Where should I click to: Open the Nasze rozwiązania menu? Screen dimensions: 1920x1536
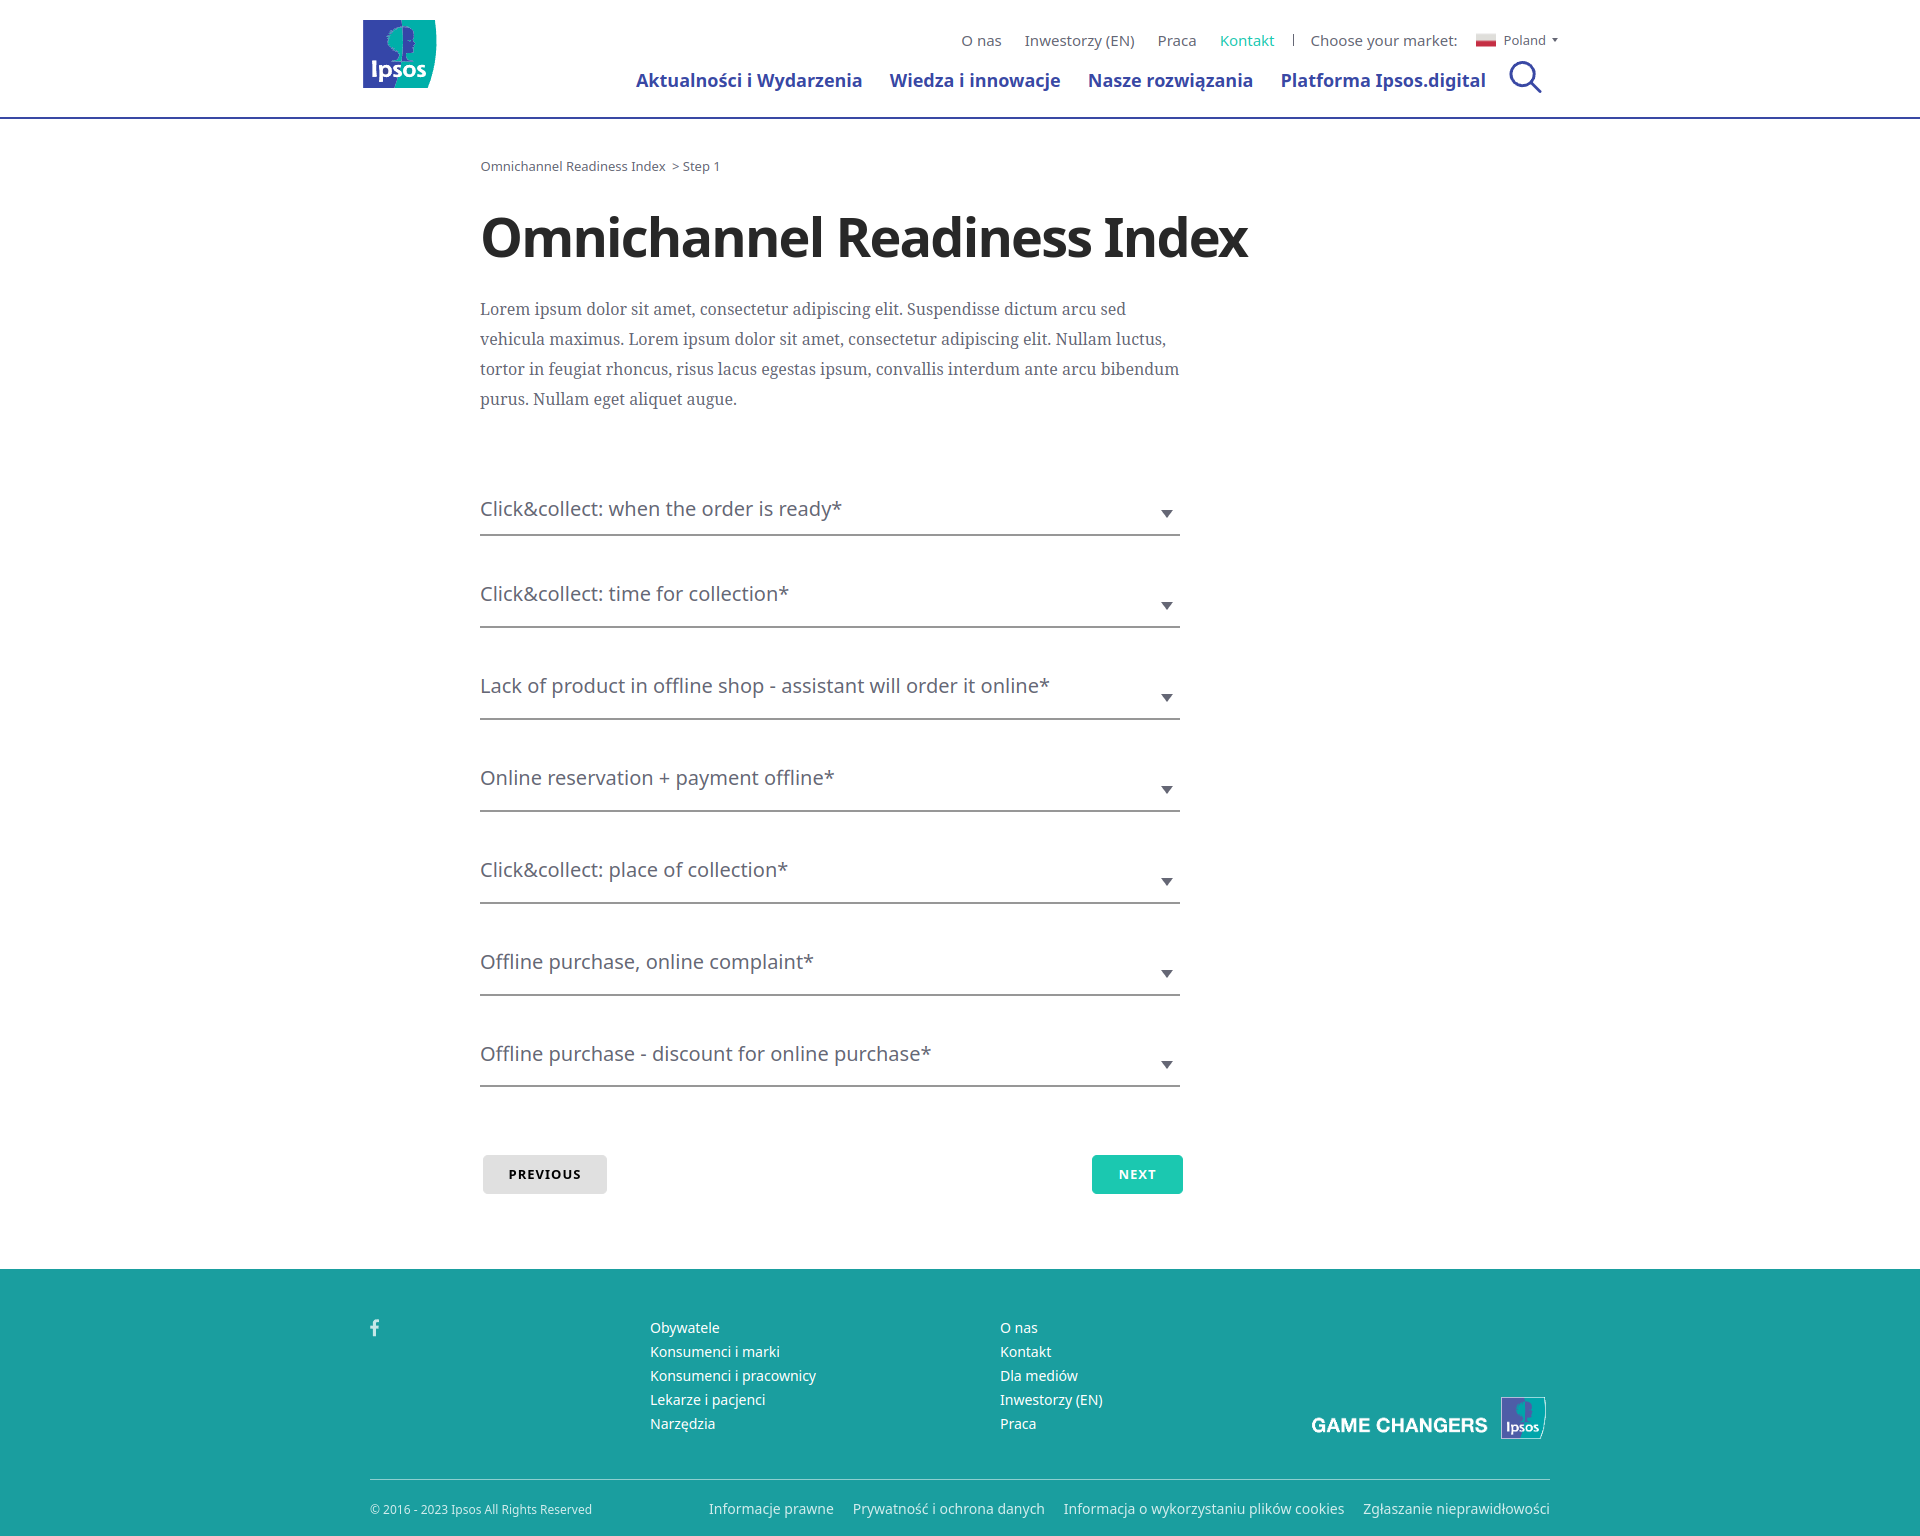click(1170, 81)
